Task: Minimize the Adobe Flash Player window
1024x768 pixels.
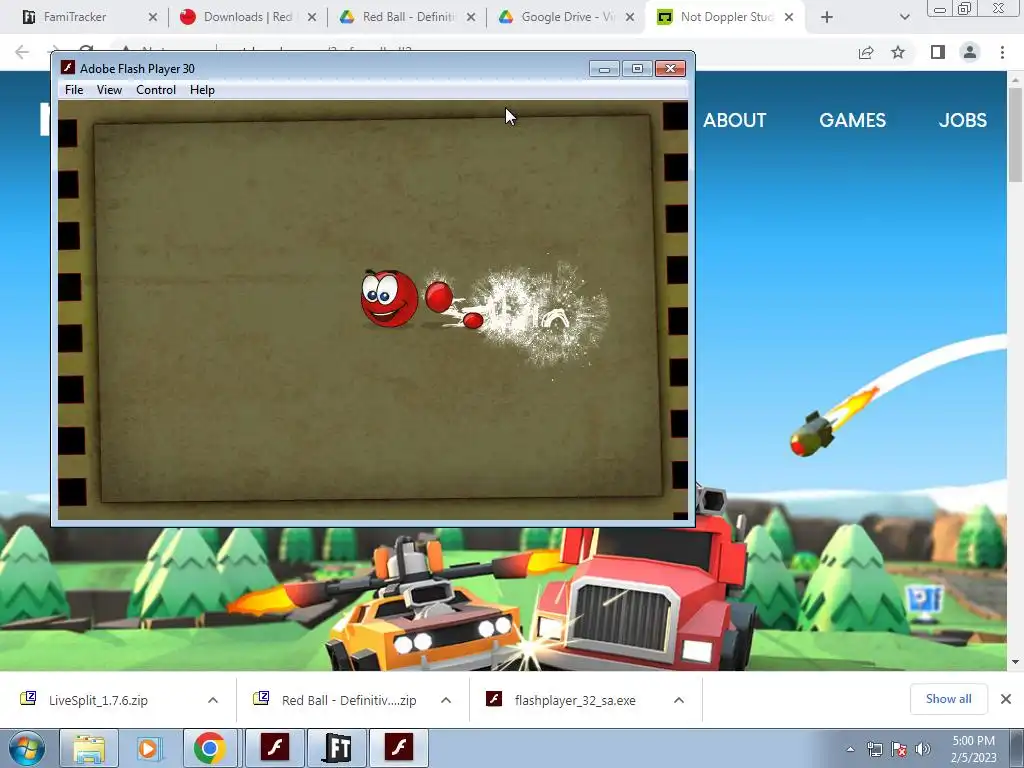Action: point(604,69)
